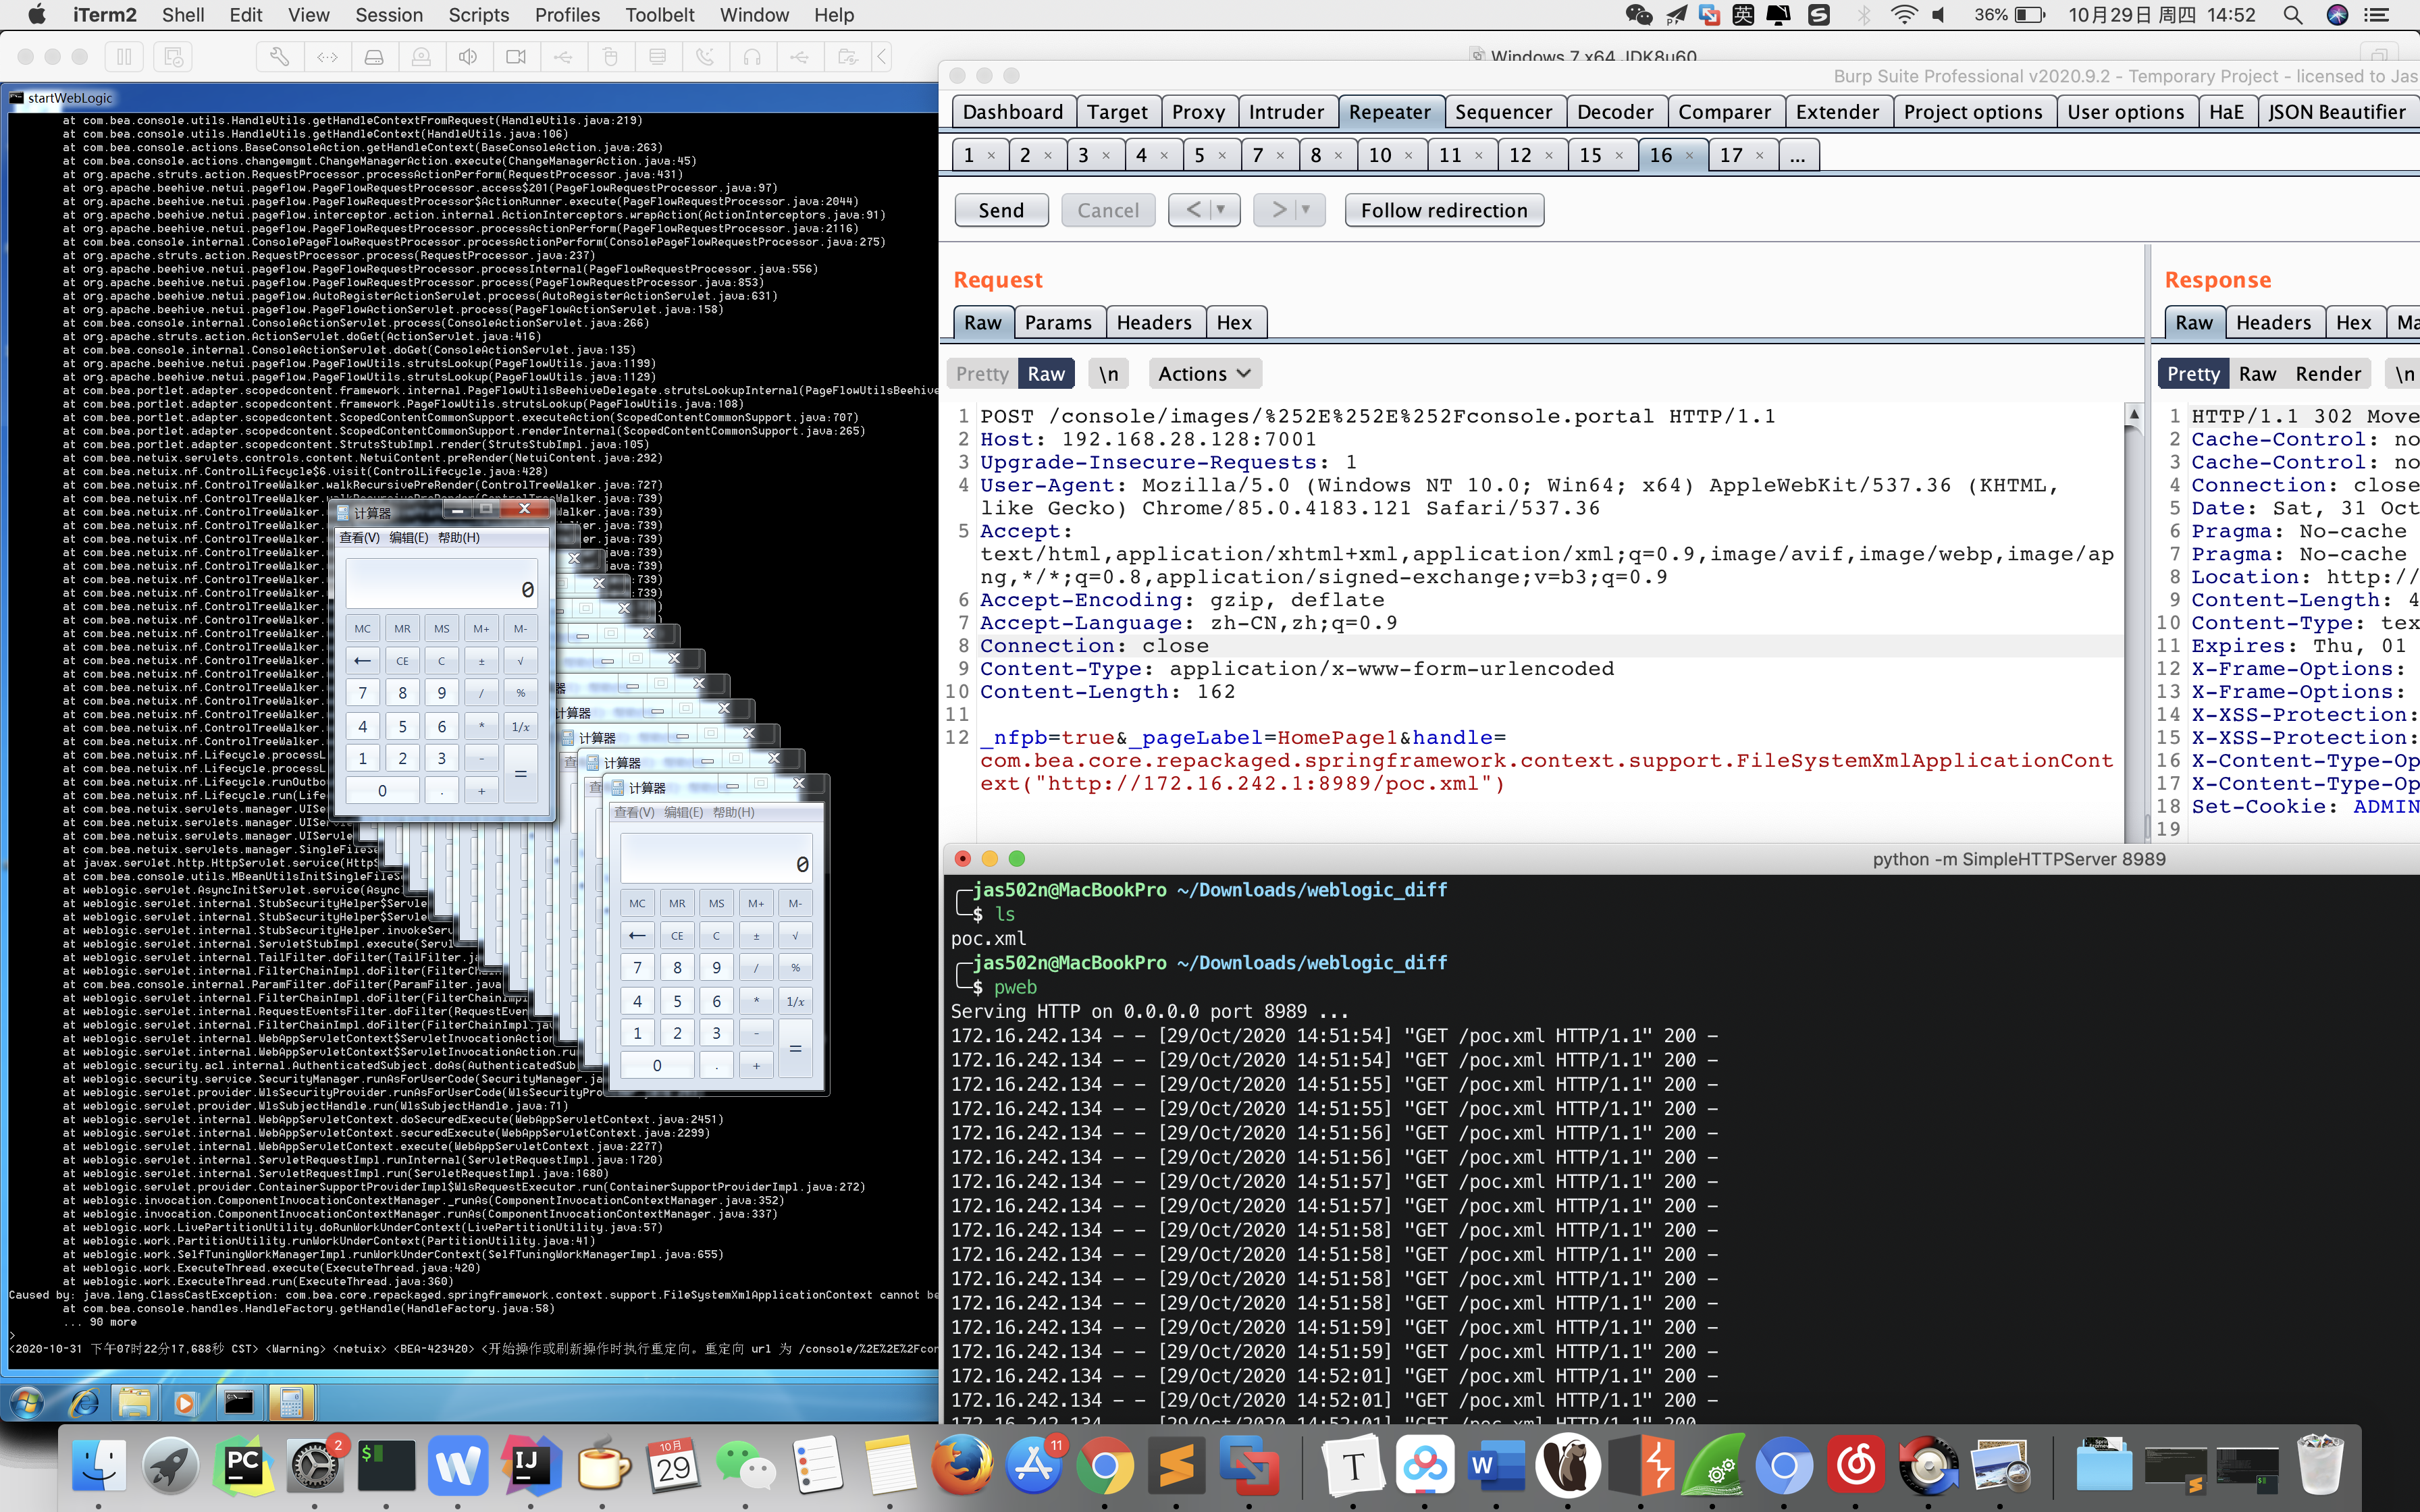2420x1512 pixels.
Task: Switch to the Intruder tab
Action: 1285,112
